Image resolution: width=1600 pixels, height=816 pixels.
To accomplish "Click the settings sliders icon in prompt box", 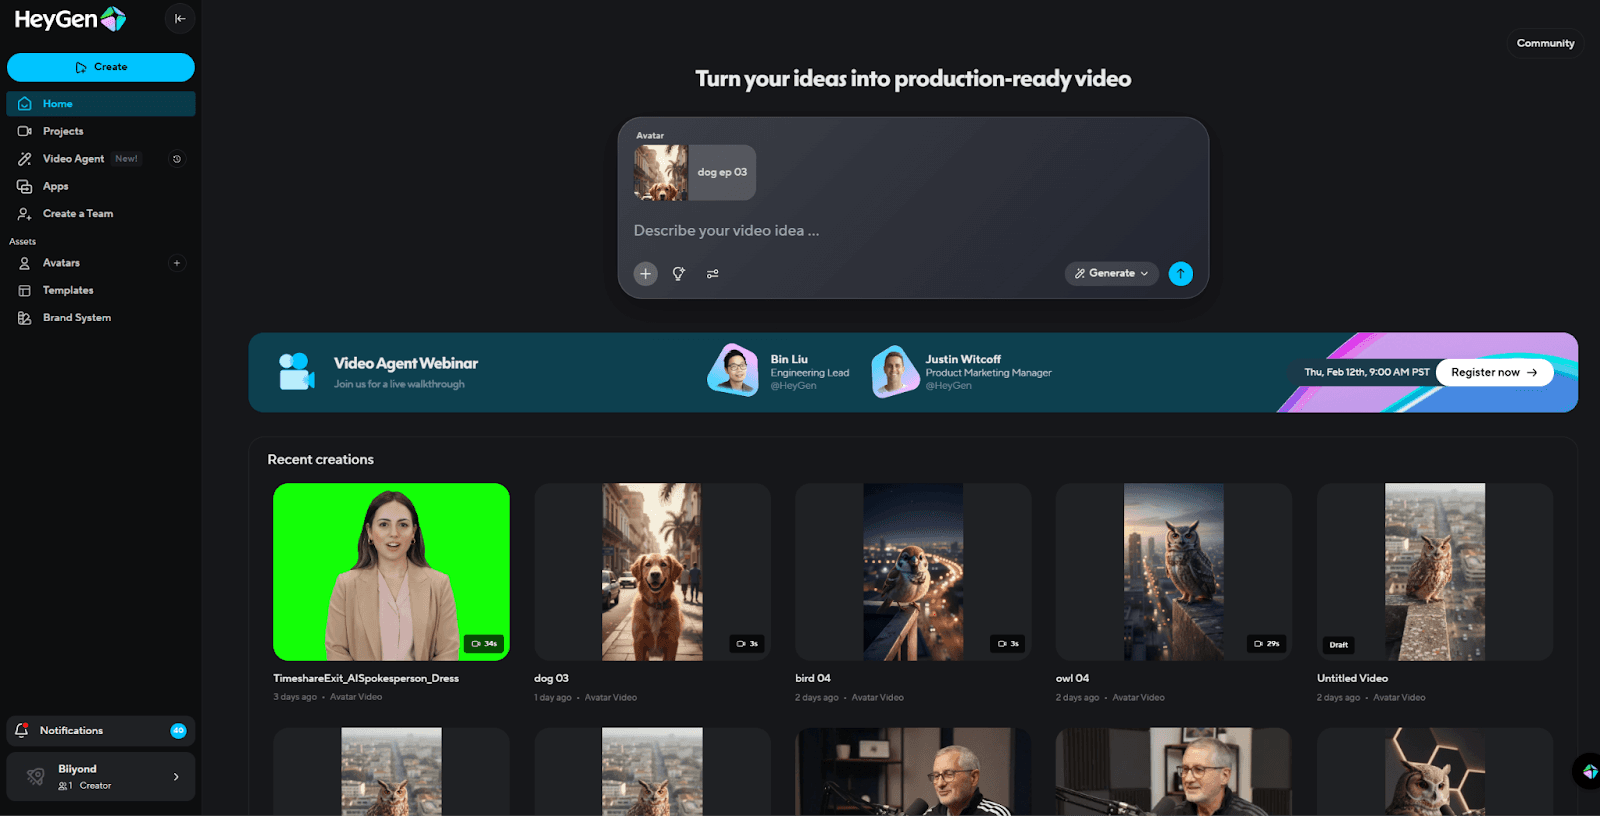I will pos(713,274).
